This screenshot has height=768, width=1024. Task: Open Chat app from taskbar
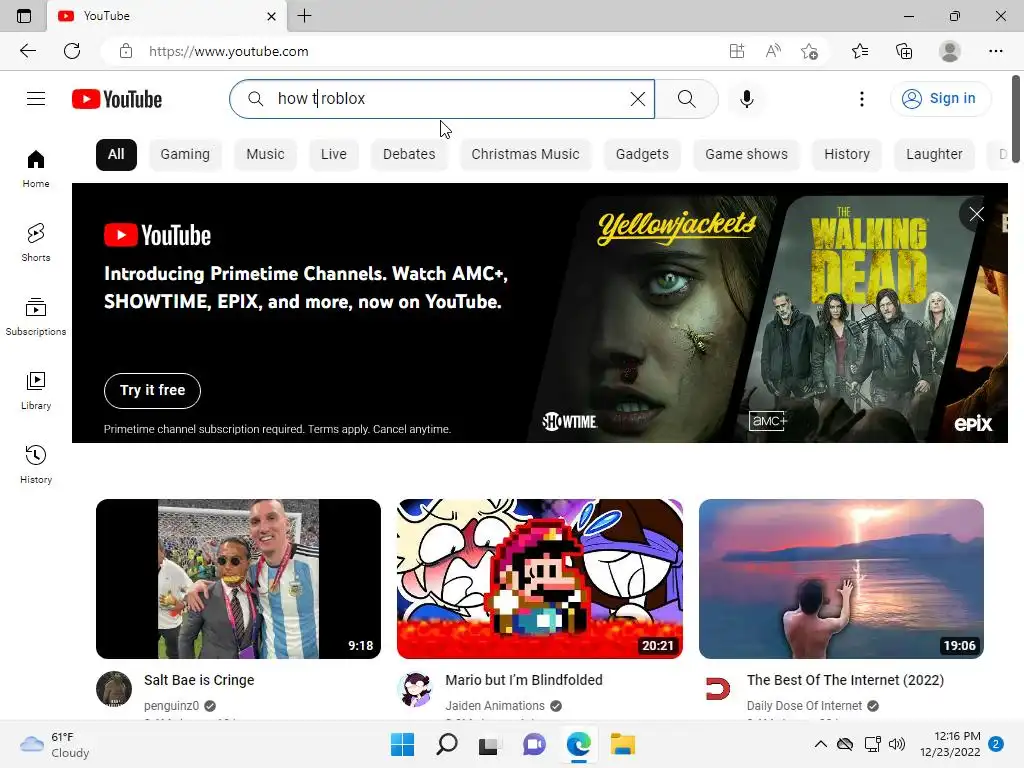tap(534, 744)
